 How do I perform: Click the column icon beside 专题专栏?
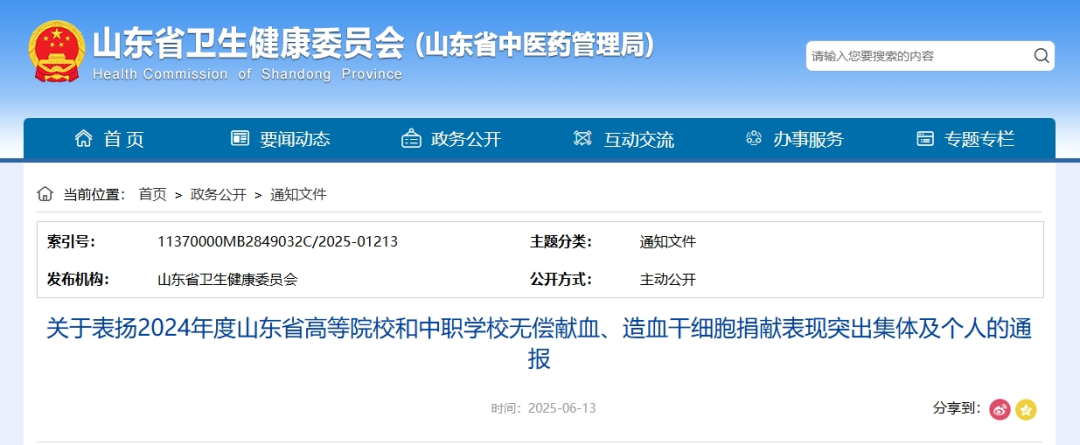tap(925, 138)
